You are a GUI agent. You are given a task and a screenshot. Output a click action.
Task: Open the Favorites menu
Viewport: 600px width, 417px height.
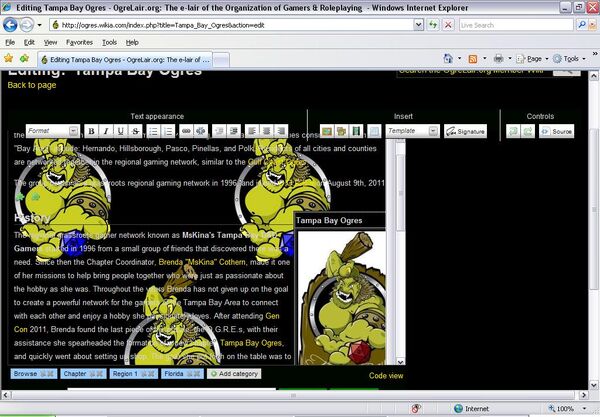point(79,42)
